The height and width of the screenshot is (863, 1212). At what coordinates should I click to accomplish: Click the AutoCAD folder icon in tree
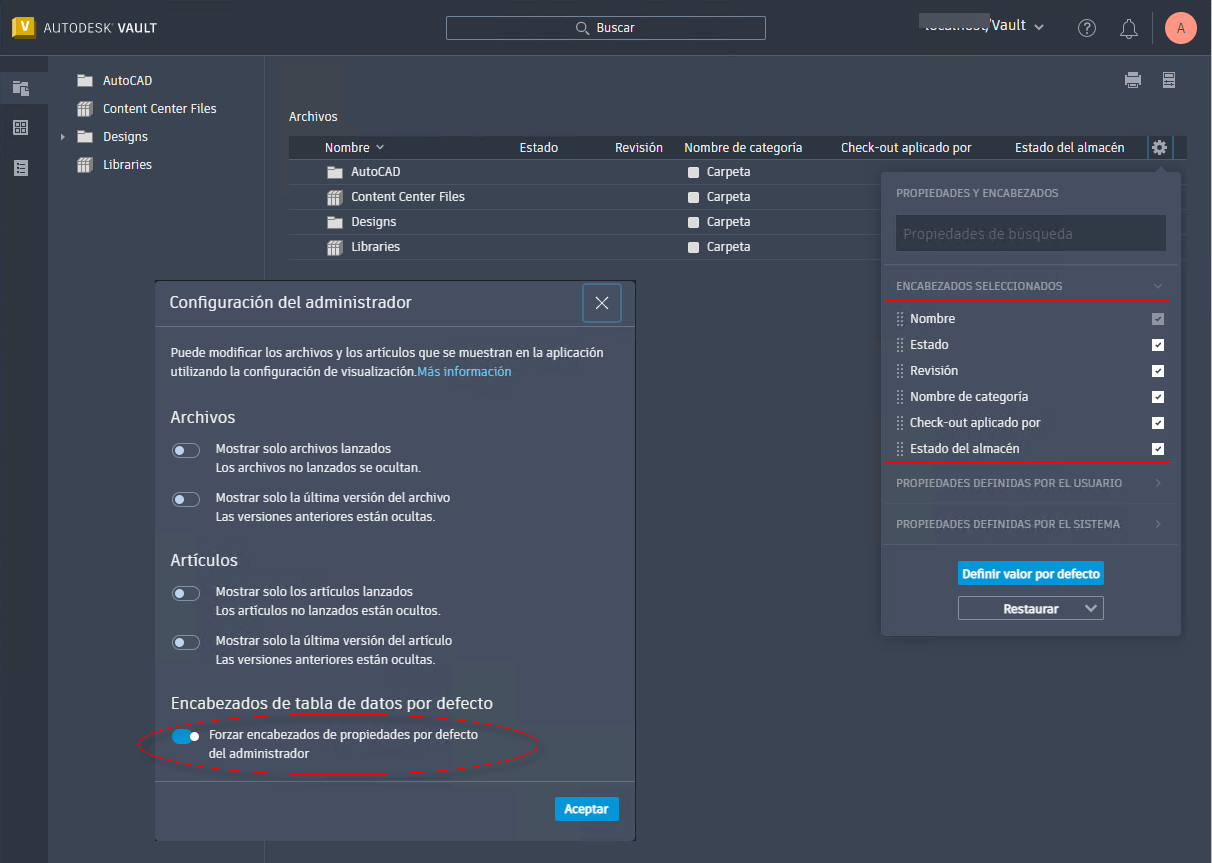85,81
